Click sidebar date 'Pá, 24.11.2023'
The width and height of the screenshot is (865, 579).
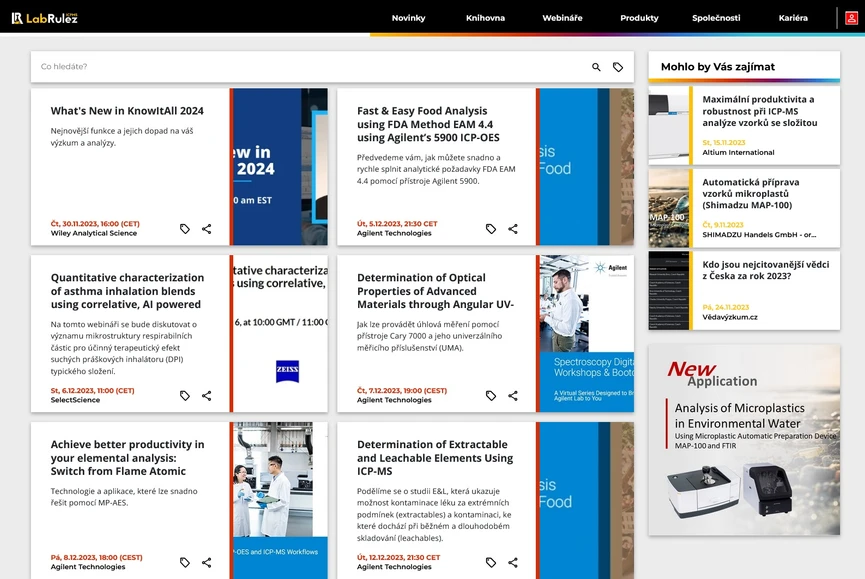(725, 307)
